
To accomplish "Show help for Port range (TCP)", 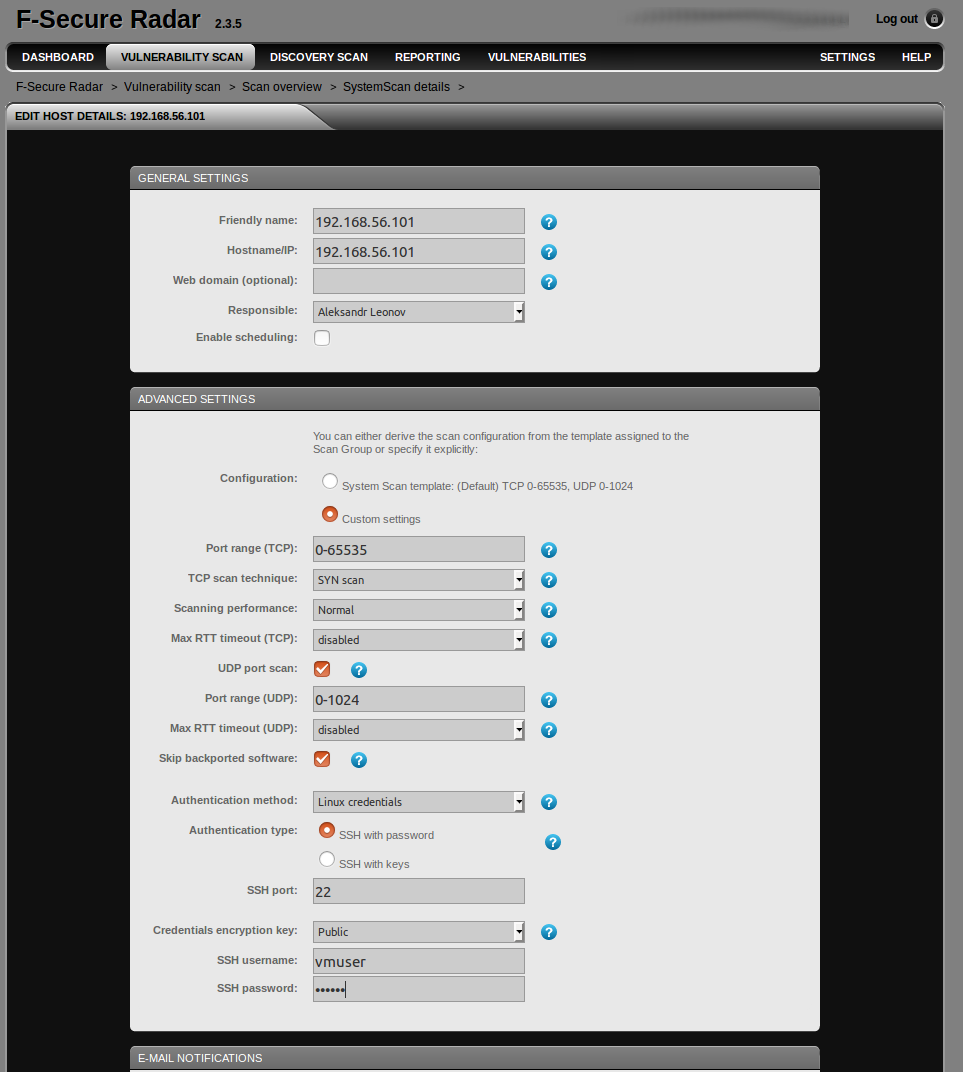I will 549,550.
